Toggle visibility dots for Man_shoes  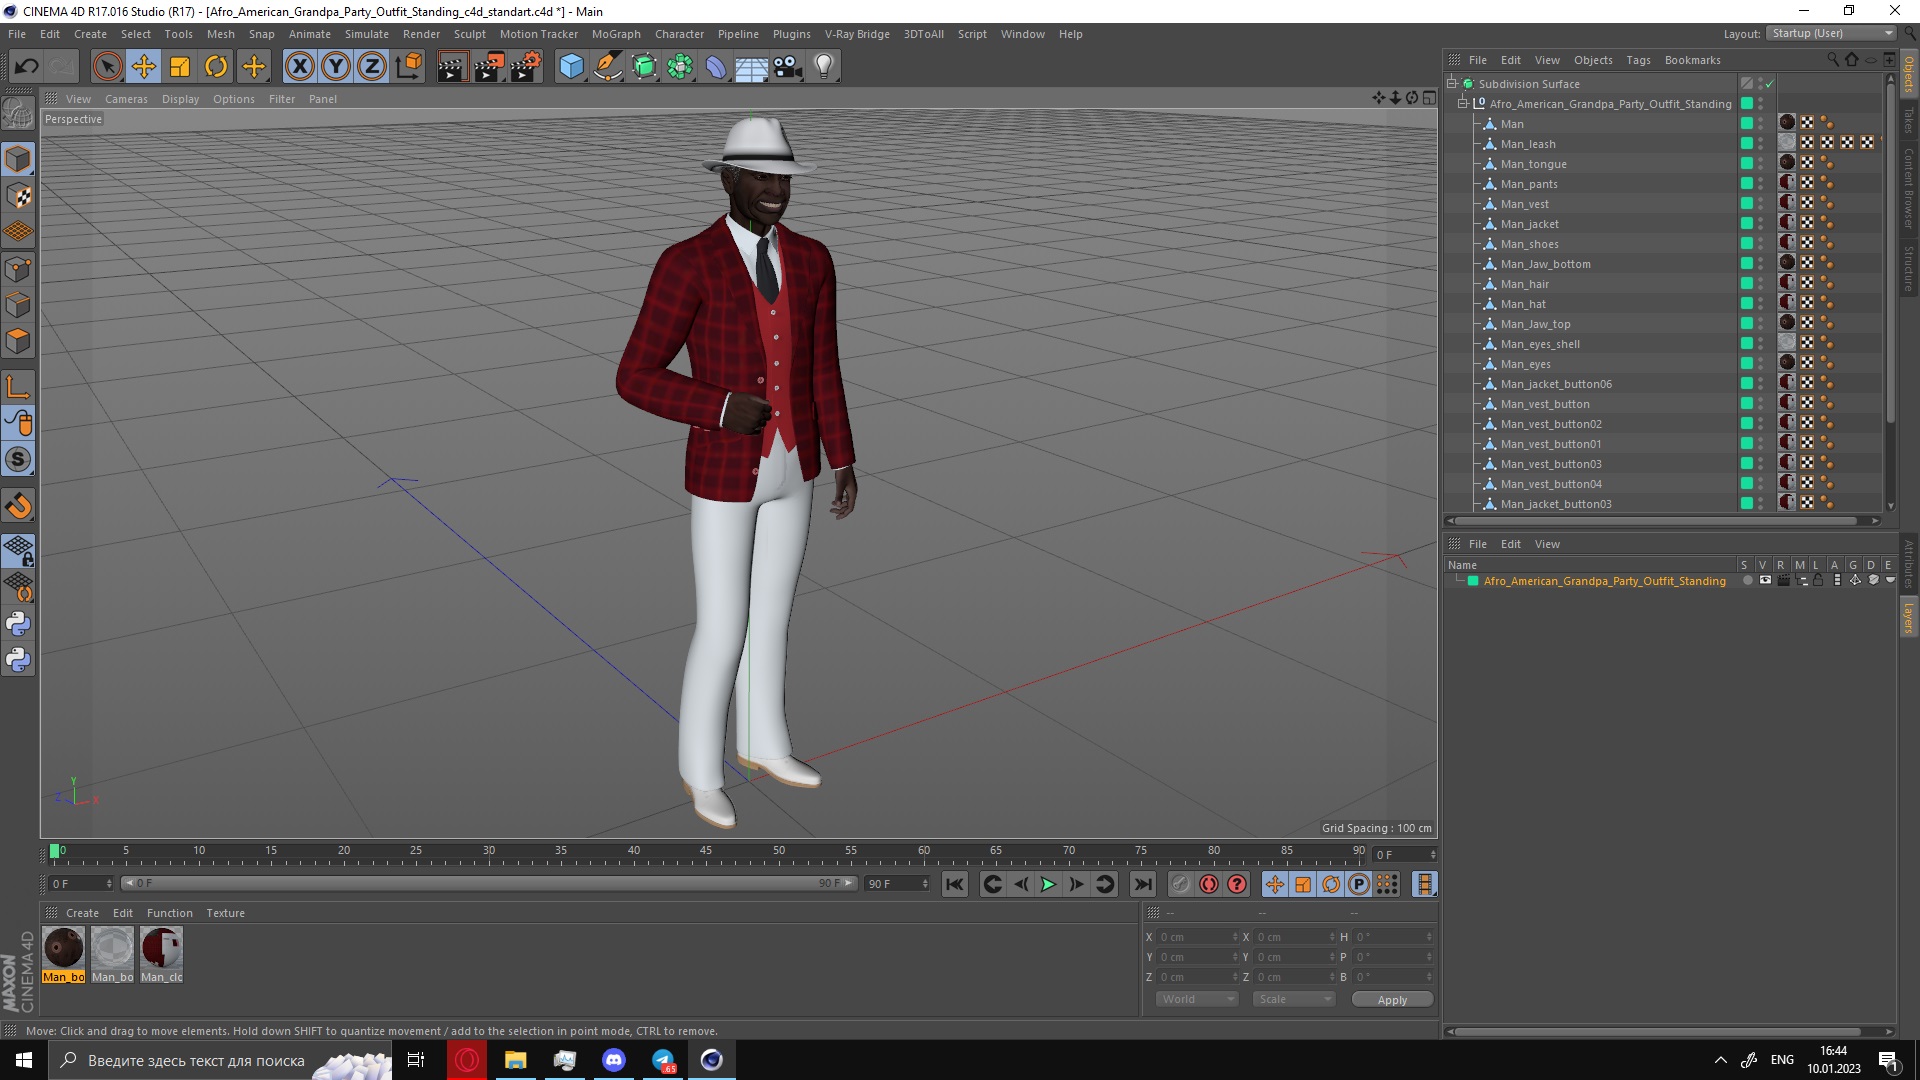(1761, 244)
